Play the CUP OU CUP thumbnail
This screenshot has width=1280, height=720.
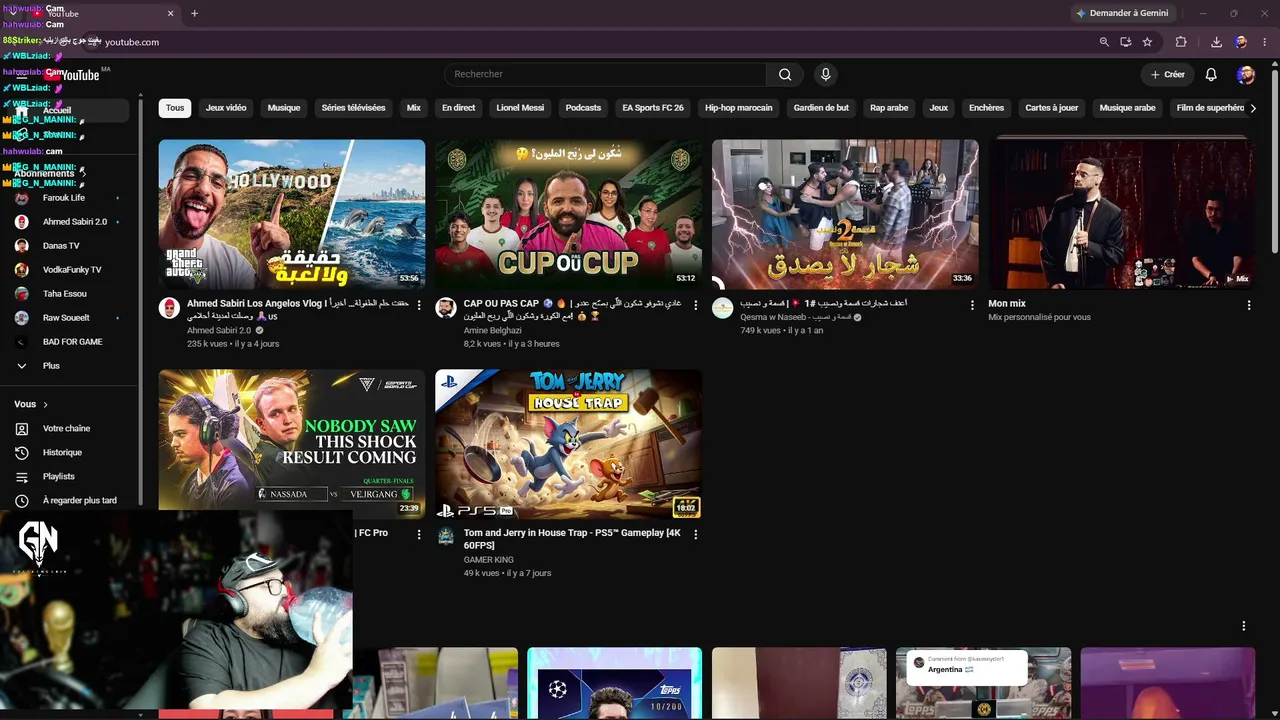tap(568, 214)
